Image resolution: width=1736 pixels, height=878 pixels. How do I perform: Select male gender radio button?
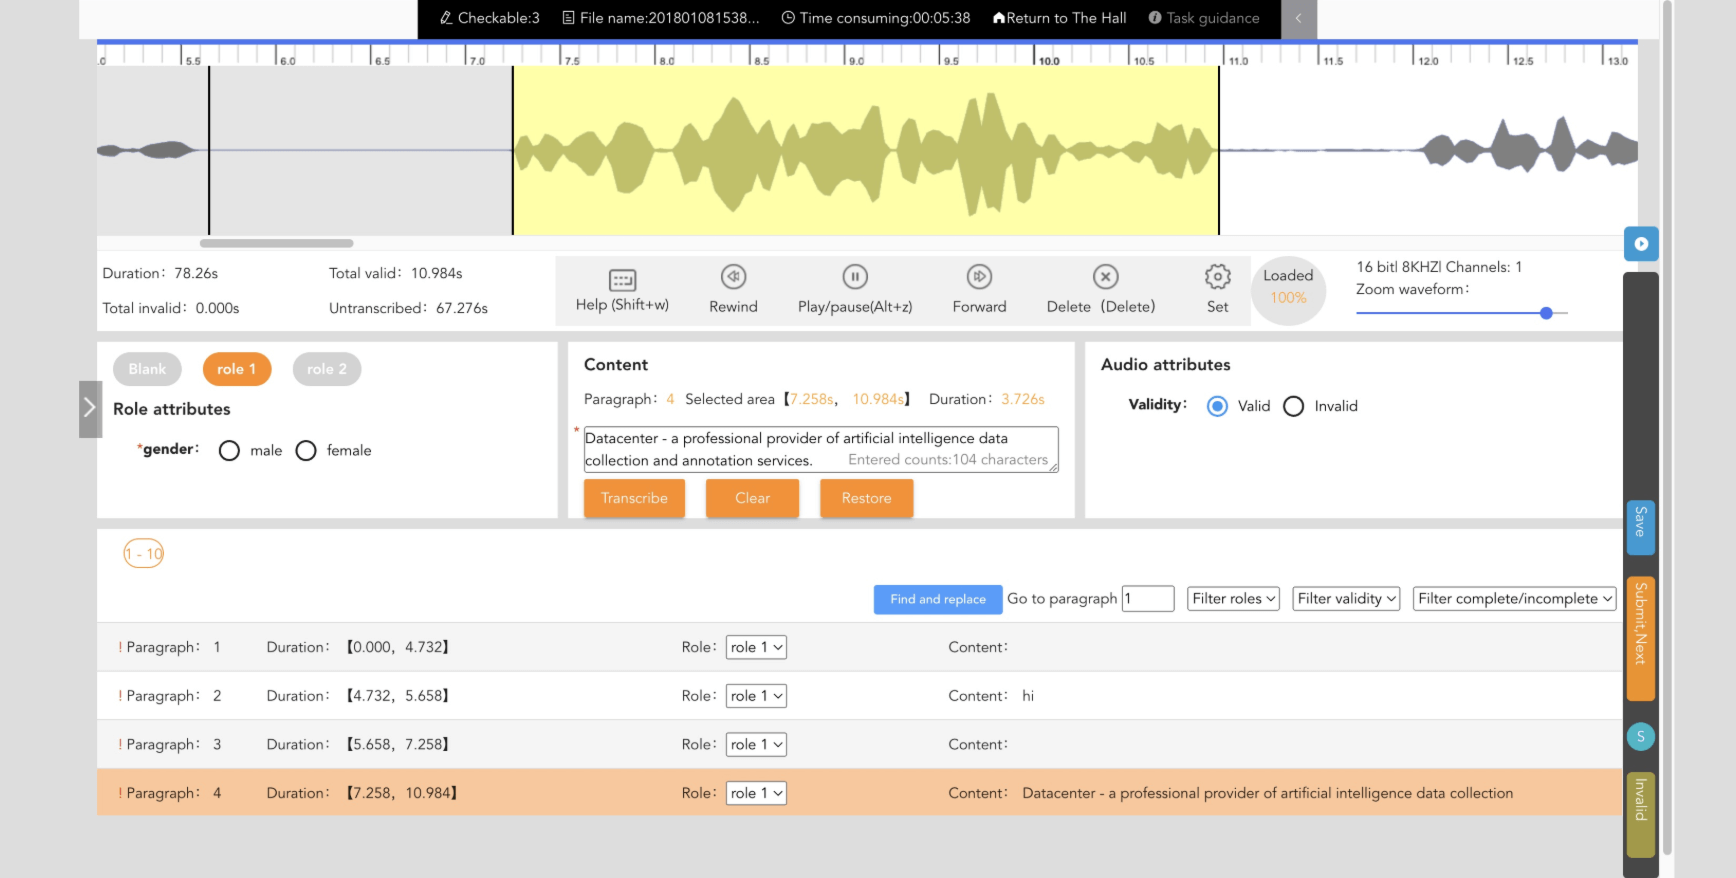[230, 451]
